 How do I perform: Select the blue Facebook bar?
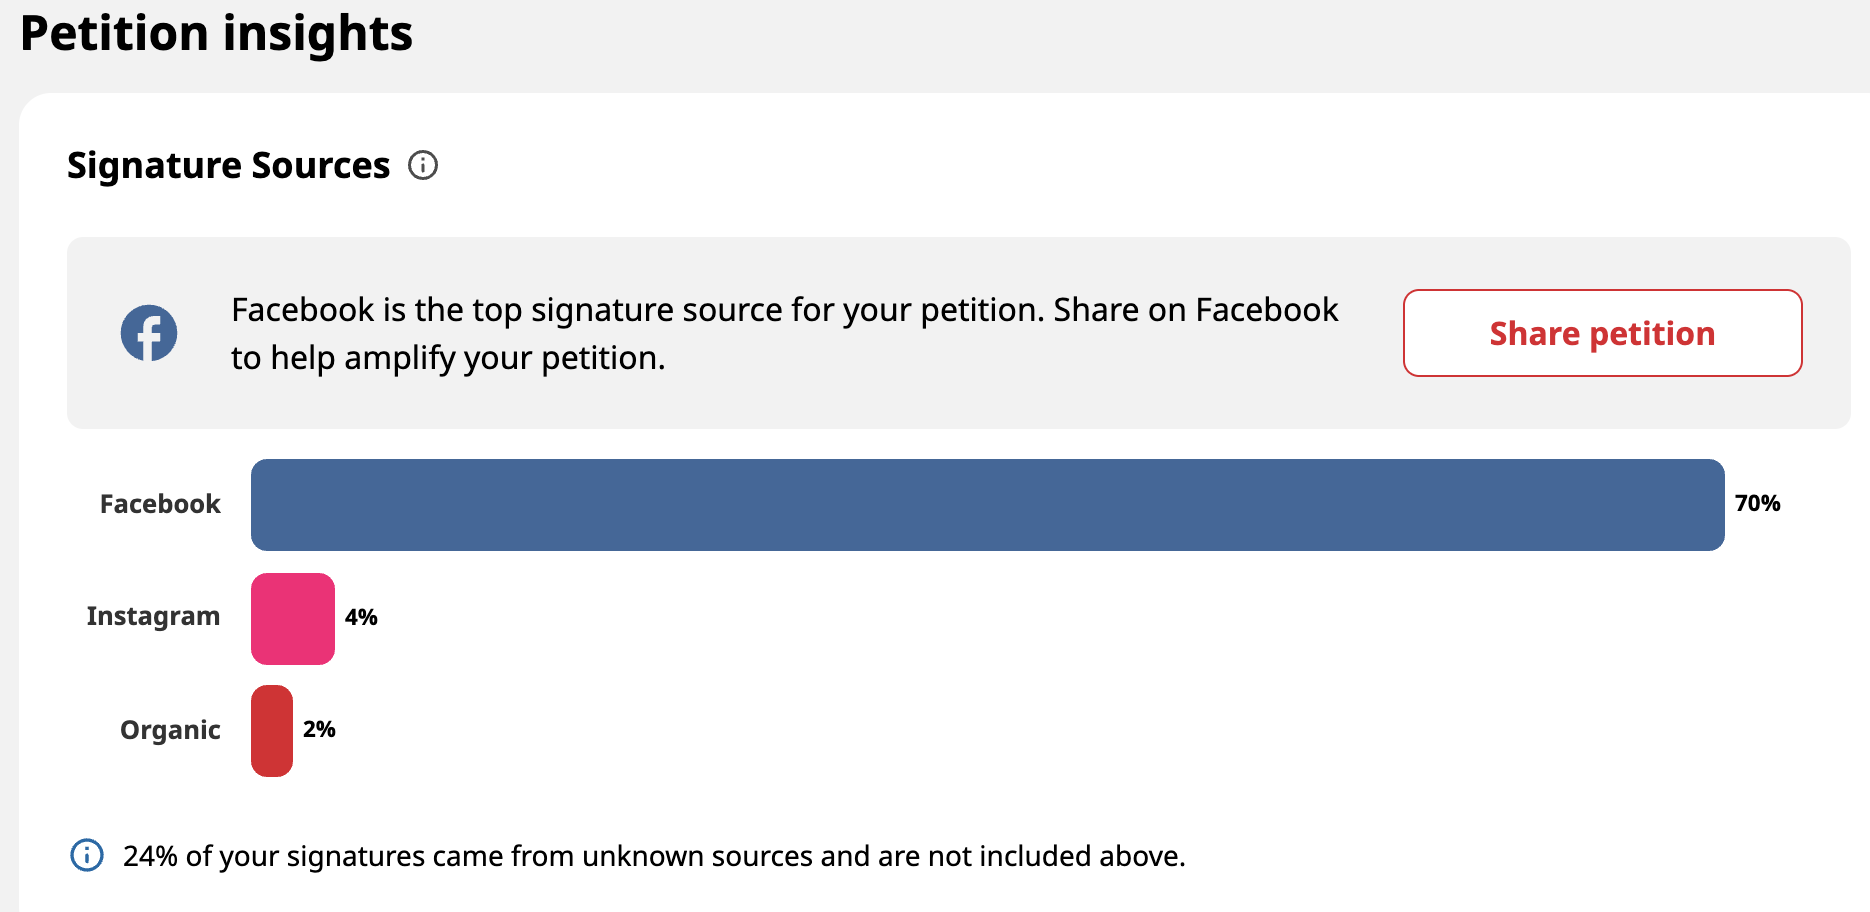tap(987, 505)
